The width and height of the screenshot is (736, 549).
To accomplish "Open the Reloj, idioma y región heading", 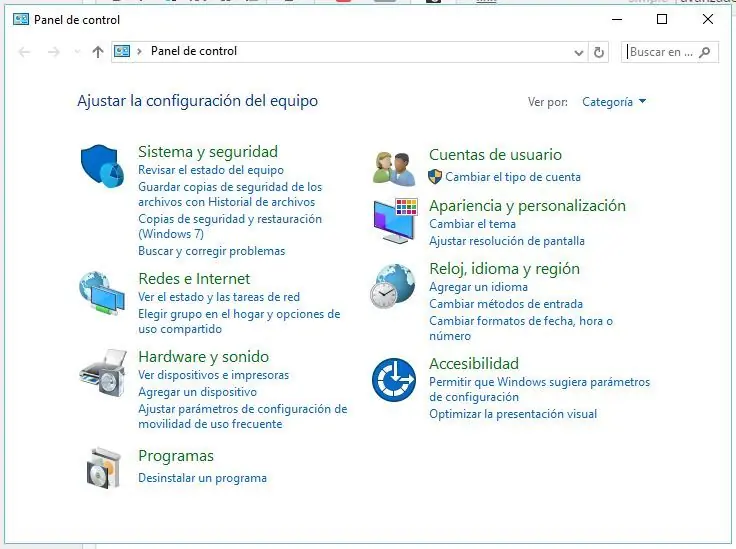I will 504,268.
